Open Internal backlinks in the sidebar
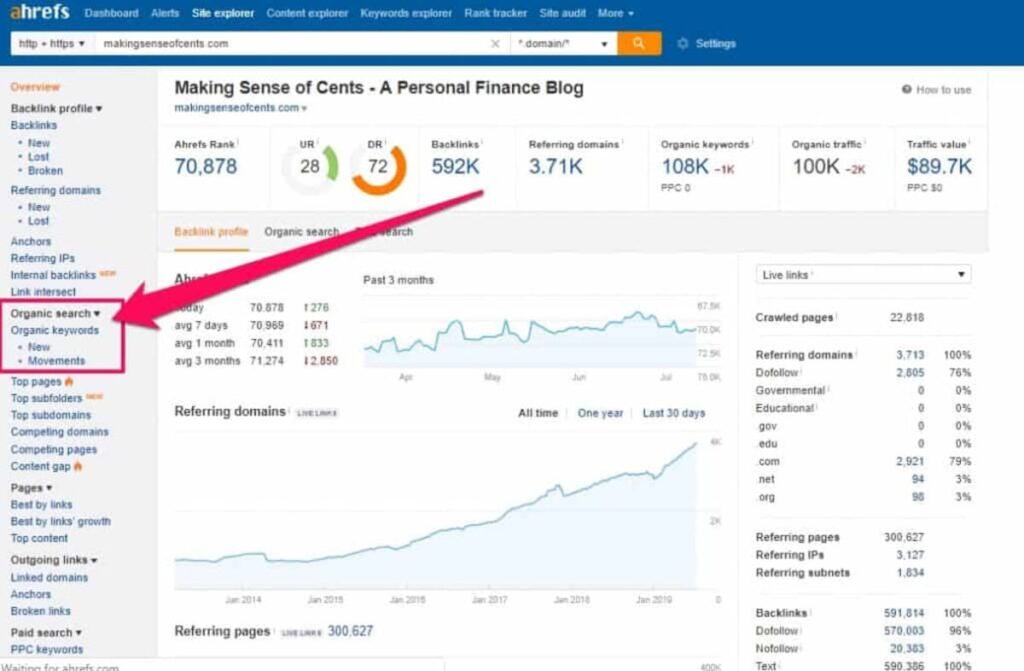Viewport: 1024px width, 671px height. coord(53,275)
